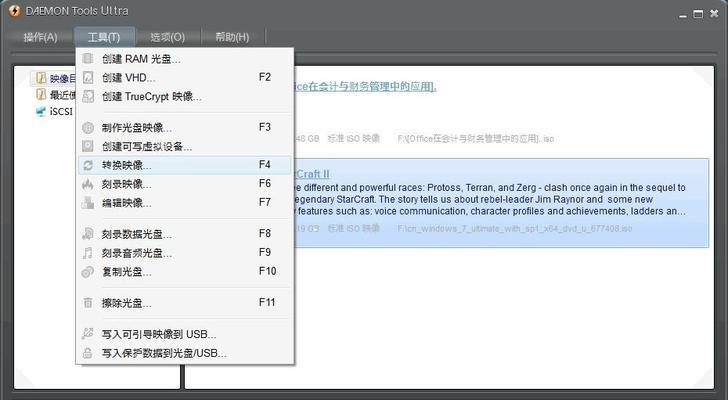Choose 创建 TrueCrypt 映像... entry
This screenshot has width=728, height=400.
tap(185, 97)
